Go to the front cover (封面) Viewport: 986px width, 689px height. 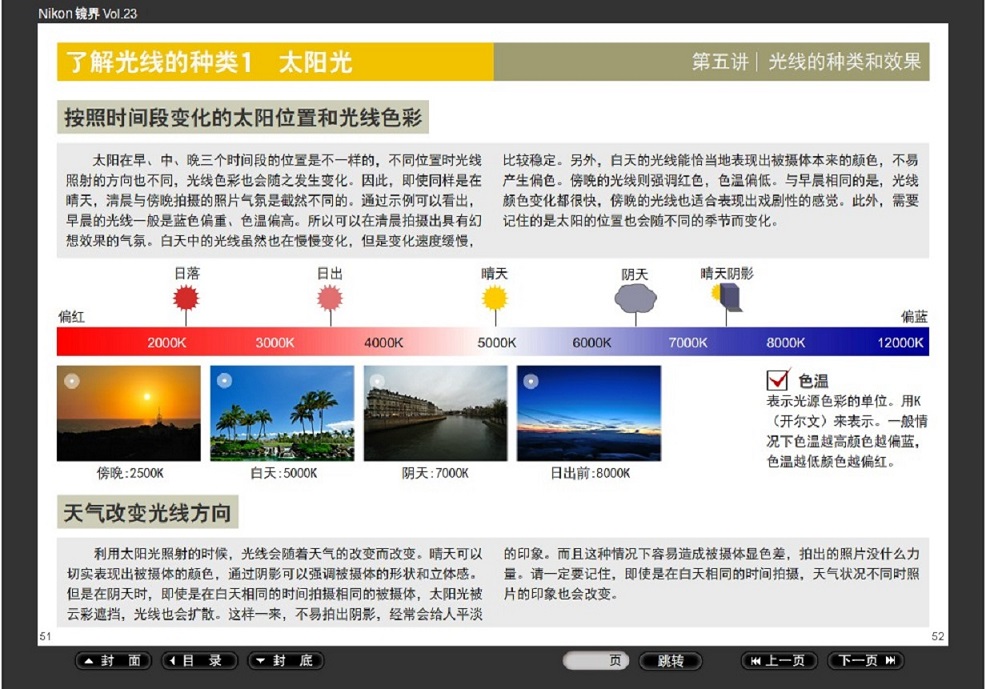click(114, 661)
